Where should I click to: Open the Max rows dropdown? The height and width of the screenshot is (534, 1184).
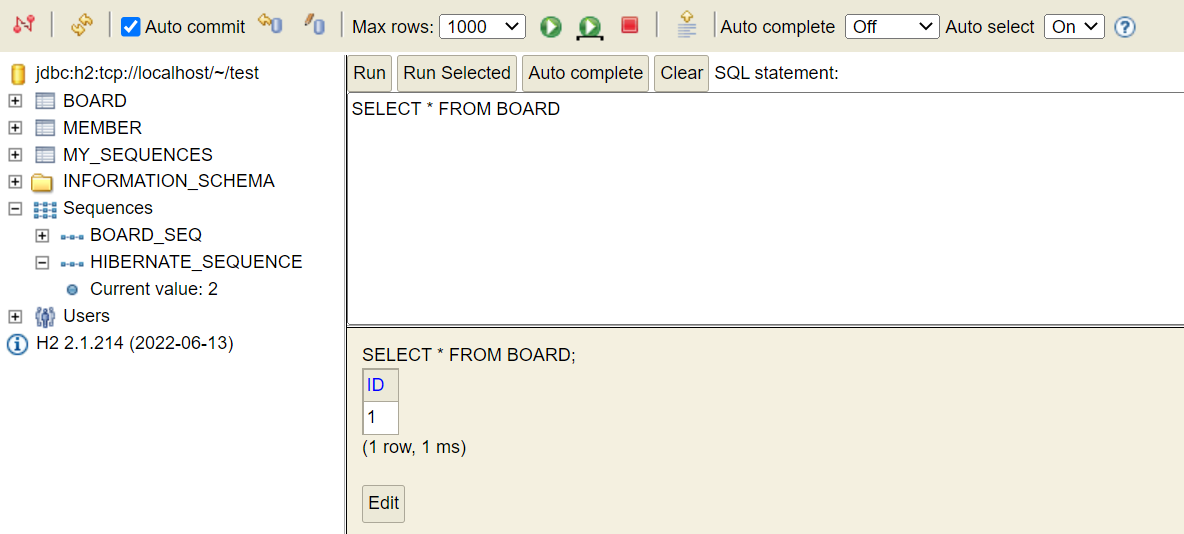coord(483,26)
